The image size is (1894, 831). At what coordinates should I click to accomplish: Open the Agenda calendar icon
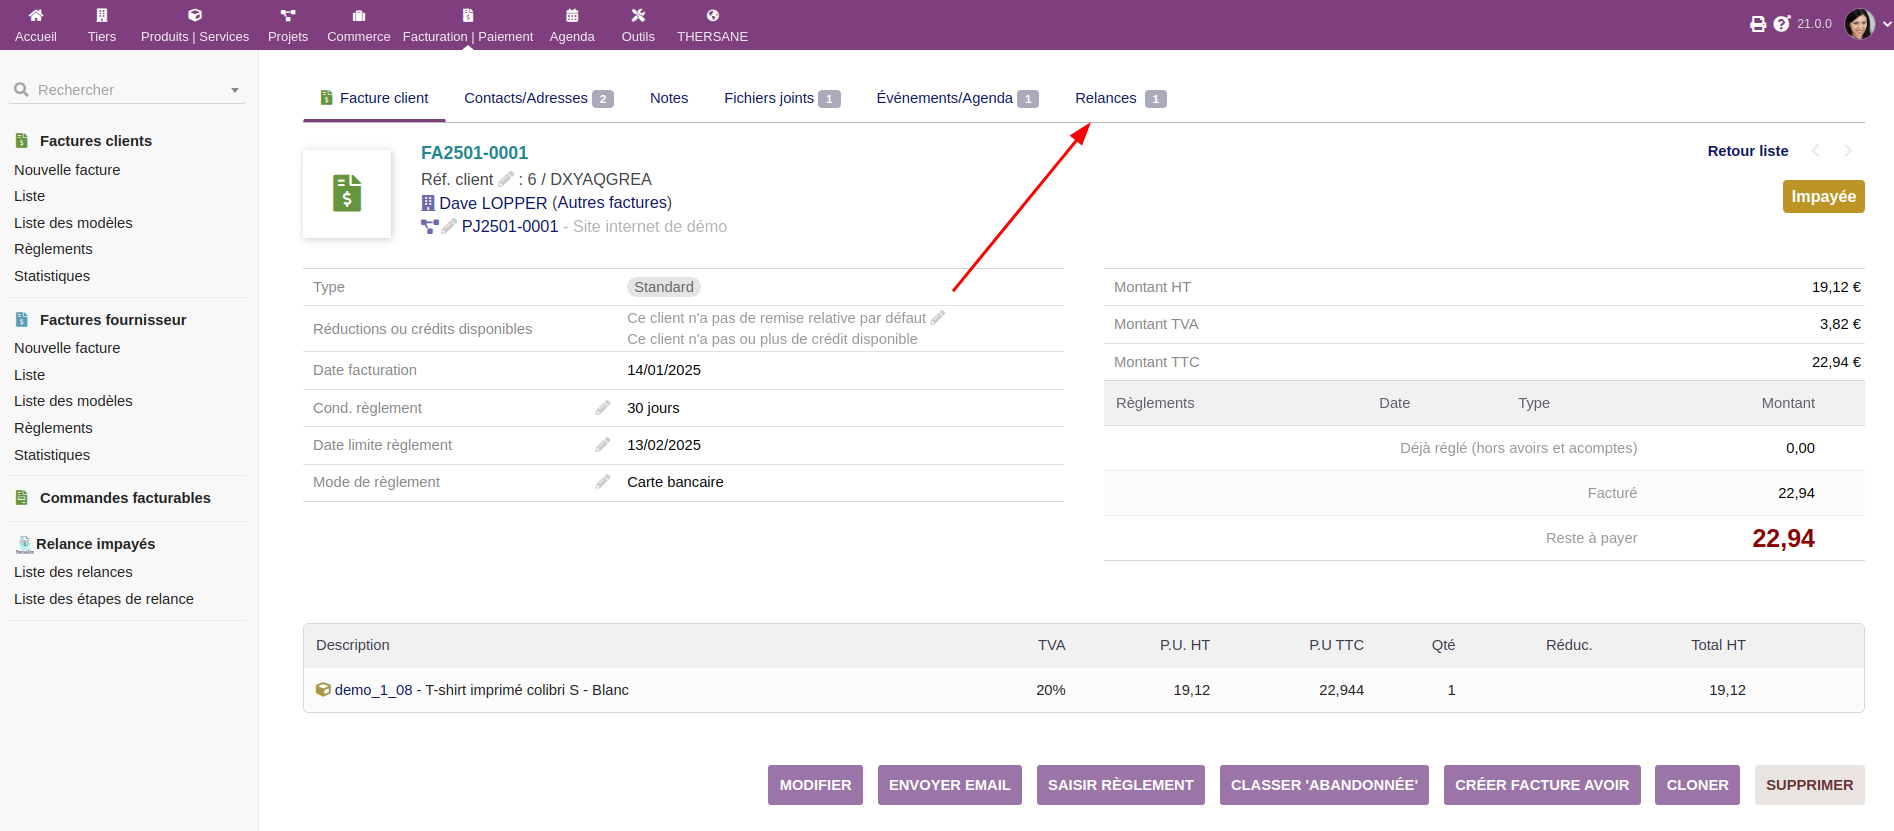pyautogui.click(x=572, y=16)
